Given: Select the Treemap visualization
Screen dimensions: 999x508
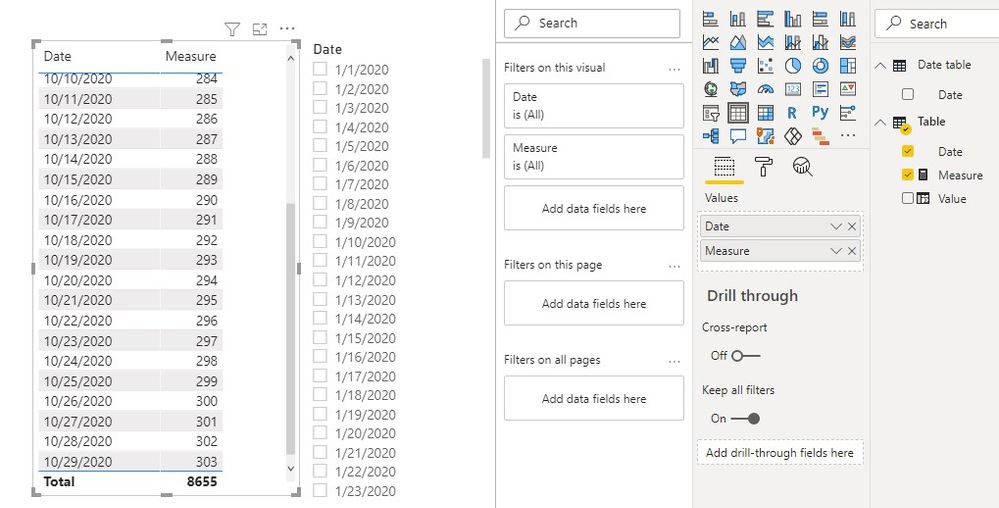Looking at the screenshot, I should tap(847, 65).
